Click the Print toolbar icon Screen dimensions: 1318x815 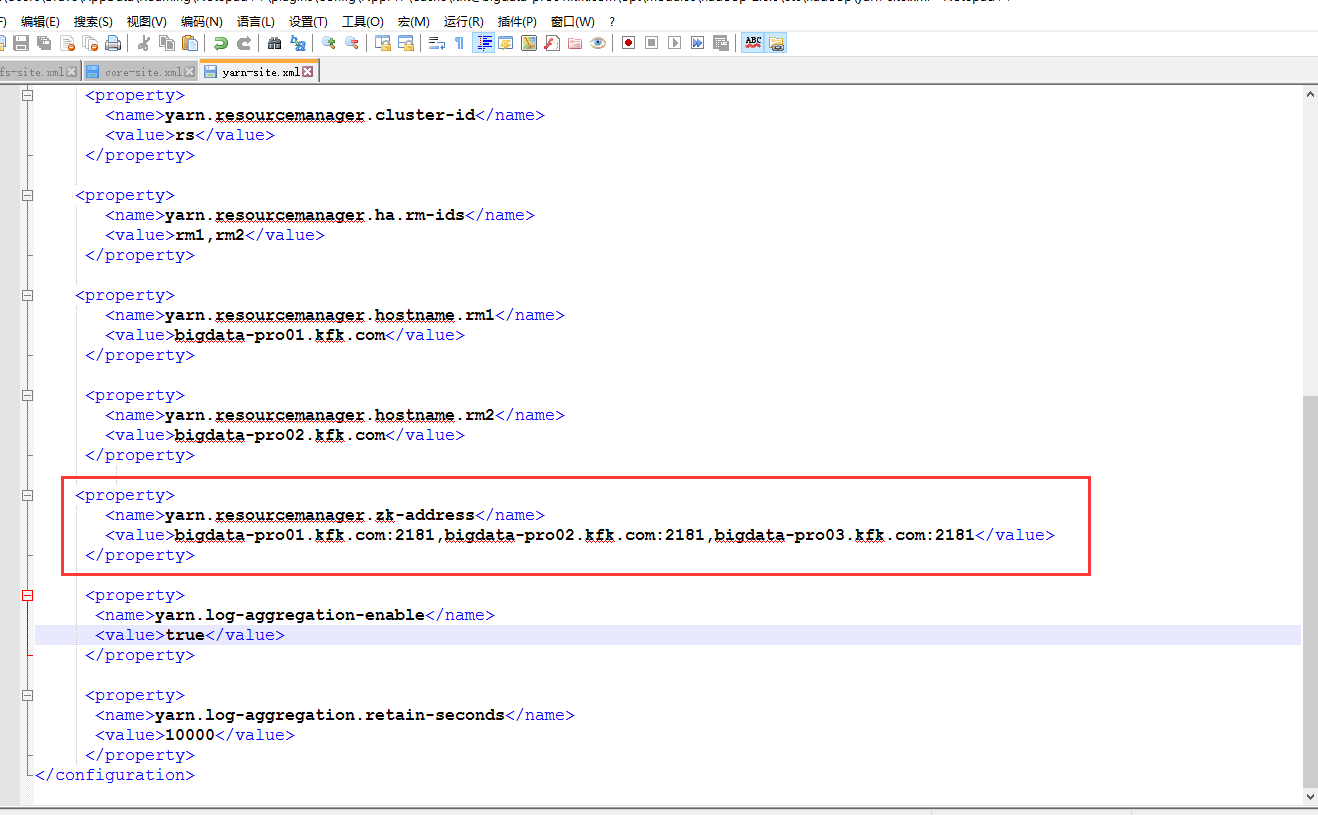coord(113,43)
